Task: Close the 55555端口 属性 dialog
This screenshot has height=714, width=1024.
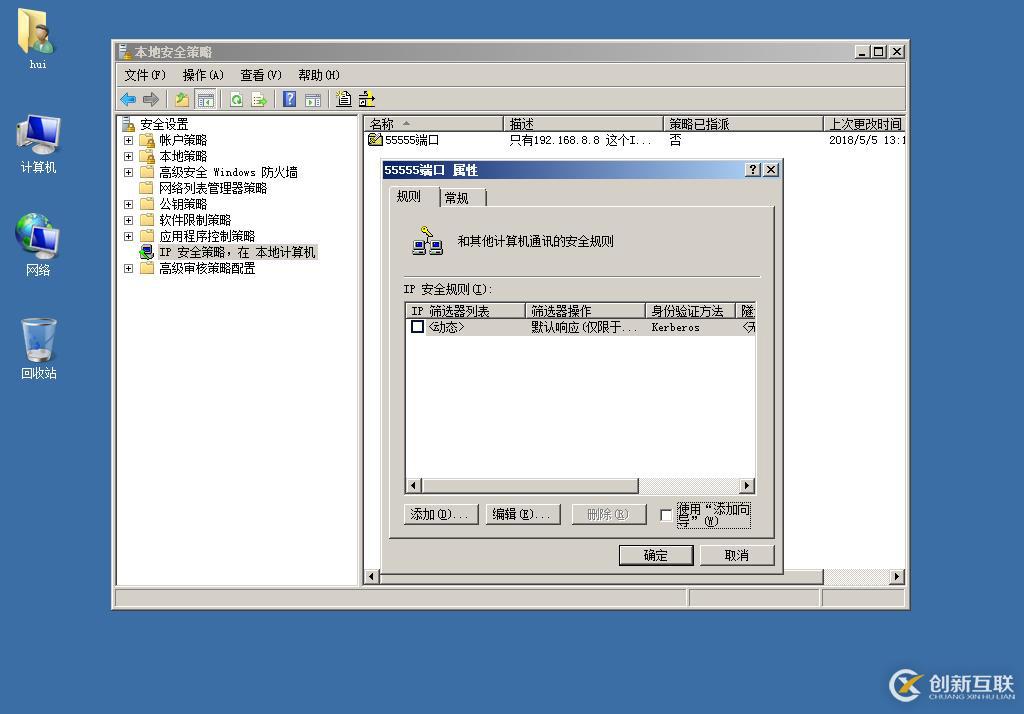Action: pos(771,170)
